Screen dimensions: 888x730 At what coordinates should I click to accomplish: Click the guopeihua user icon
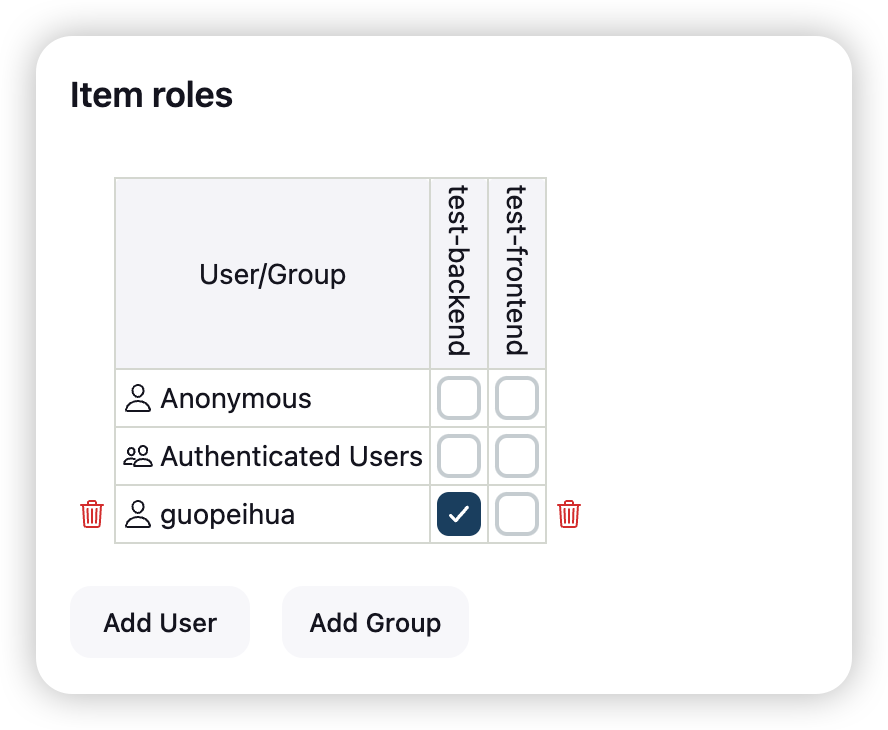click(137, 515)
